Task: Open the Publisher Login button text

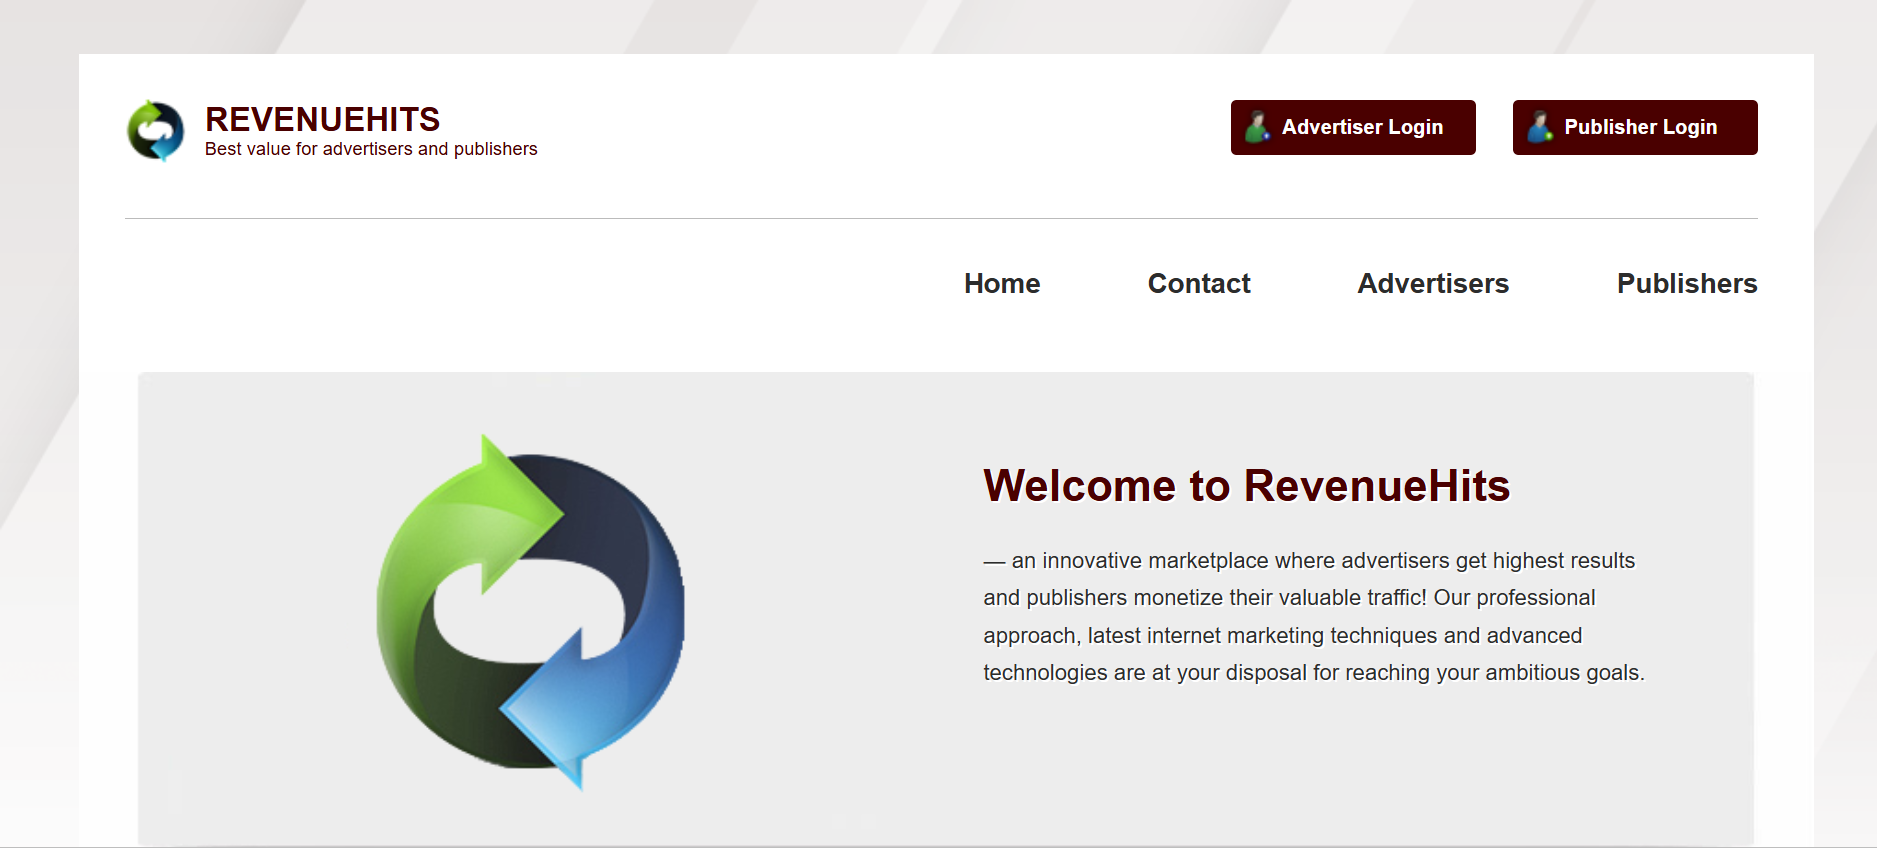Action: click(x=1640, y=127)
